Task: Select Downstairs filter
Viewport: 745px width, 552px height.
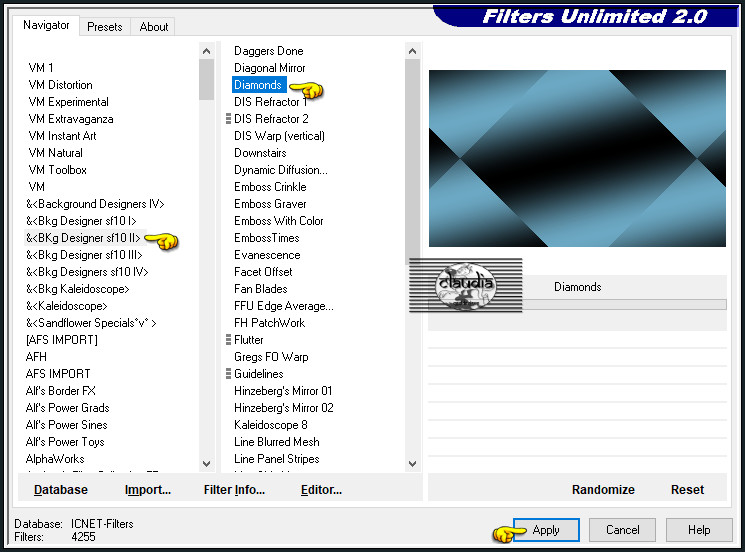Action: tap(260, 153)
